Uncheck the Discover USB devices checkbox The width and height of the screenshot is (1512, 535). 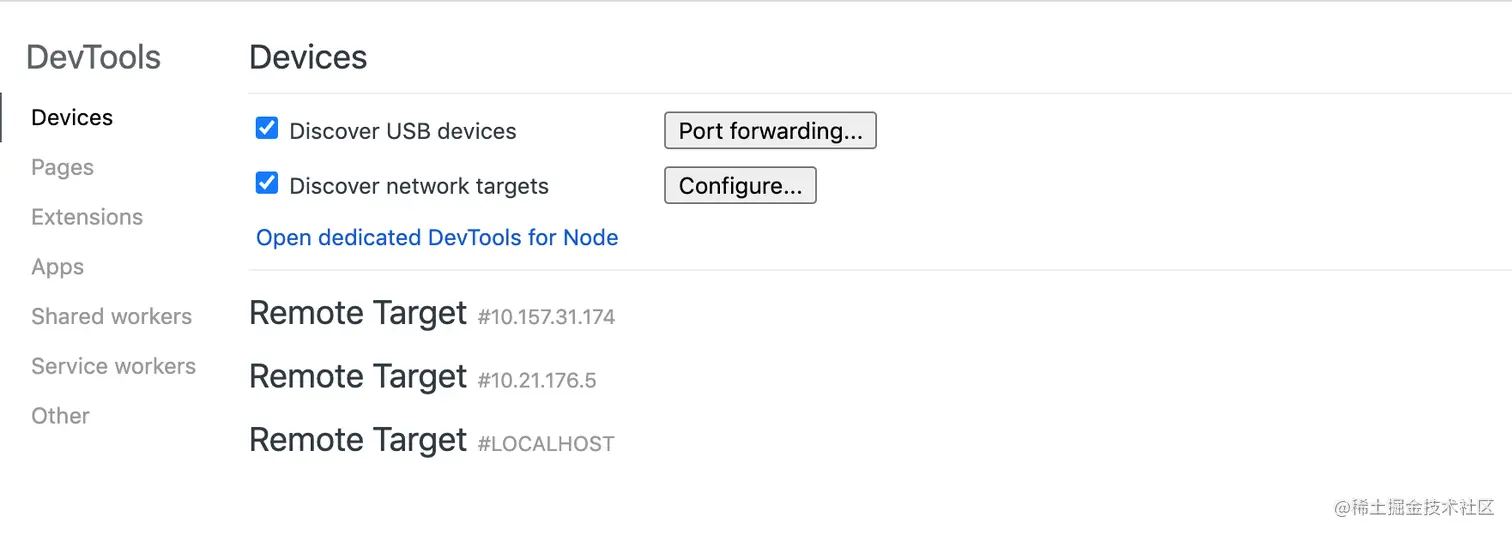[x=267, y=128]
